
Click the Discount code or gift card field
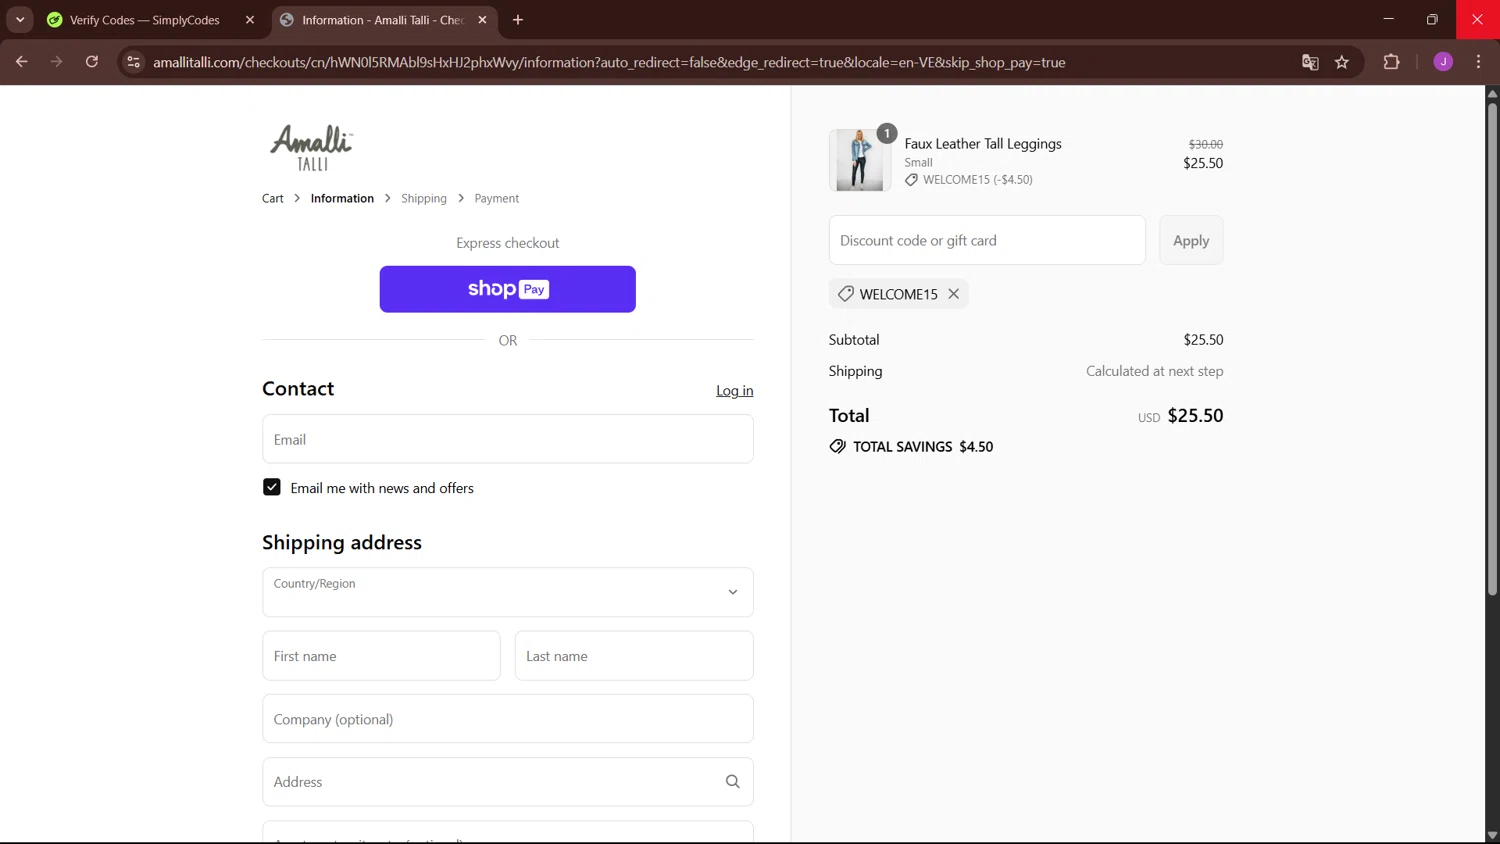987,240
